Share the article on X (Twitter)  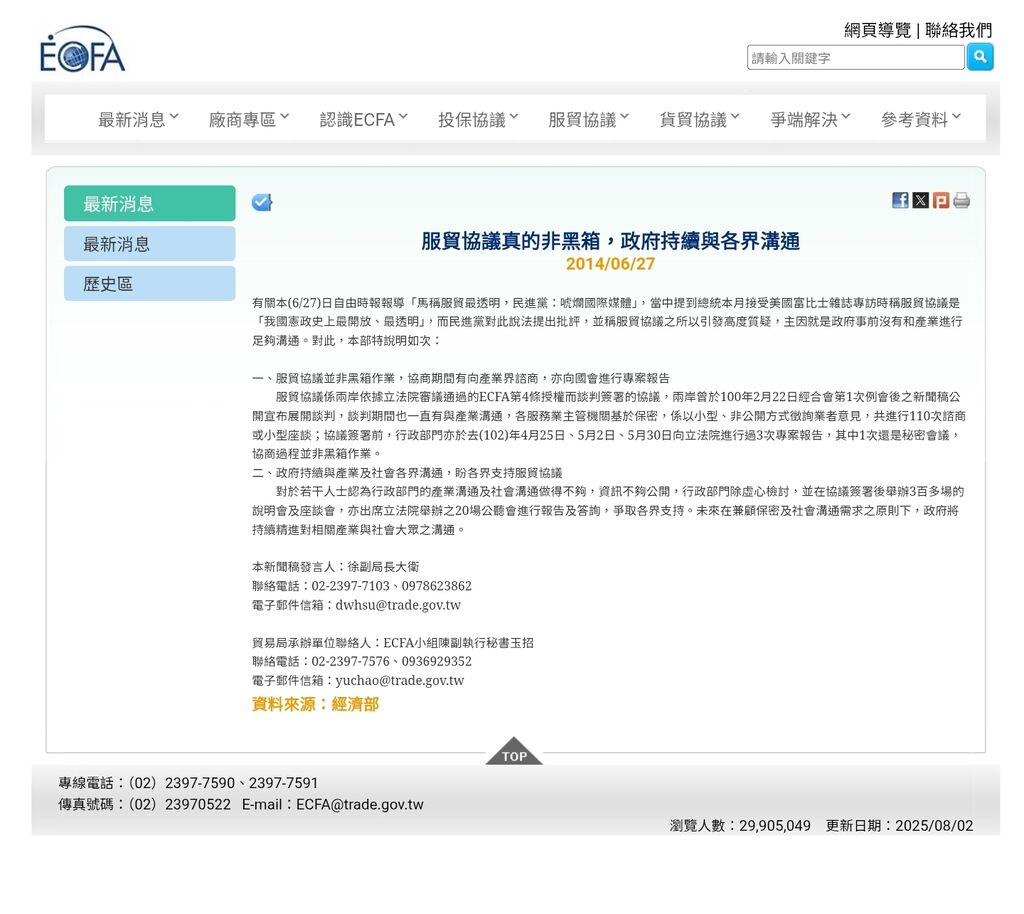coord(920,200)
